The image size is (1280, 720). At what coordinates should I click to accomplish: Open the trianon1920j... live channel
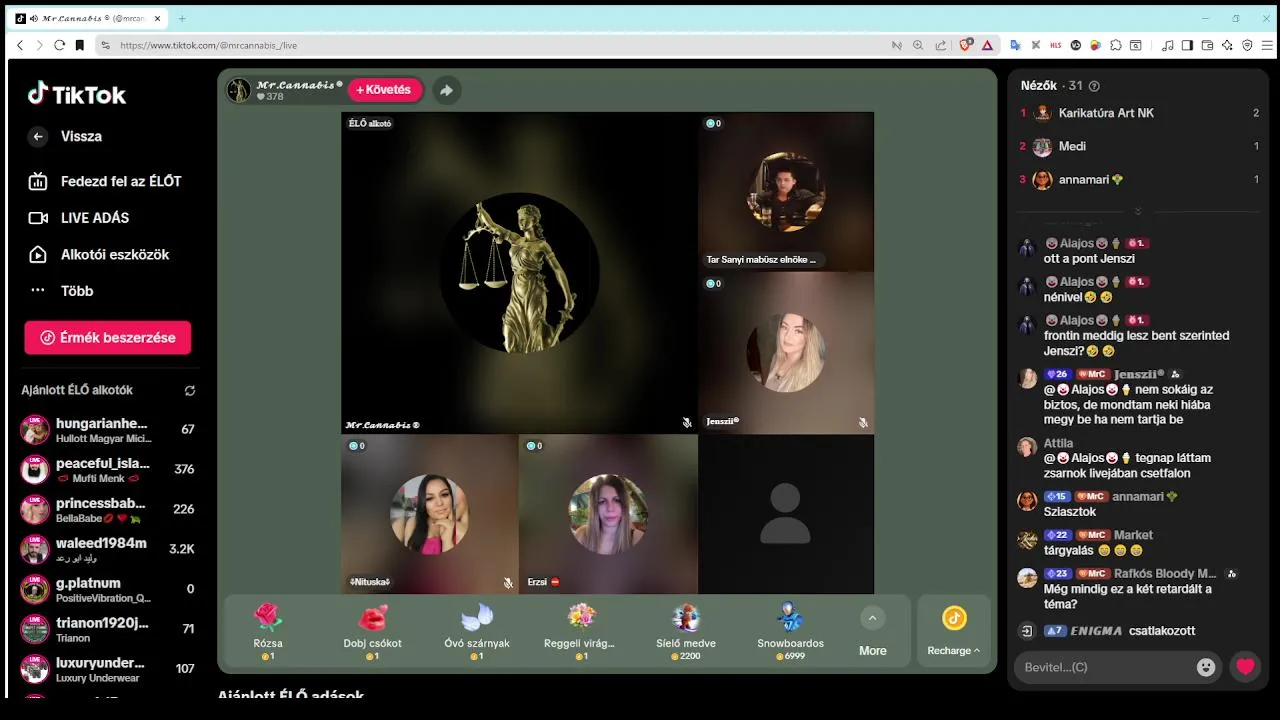[x=108, y=630]
